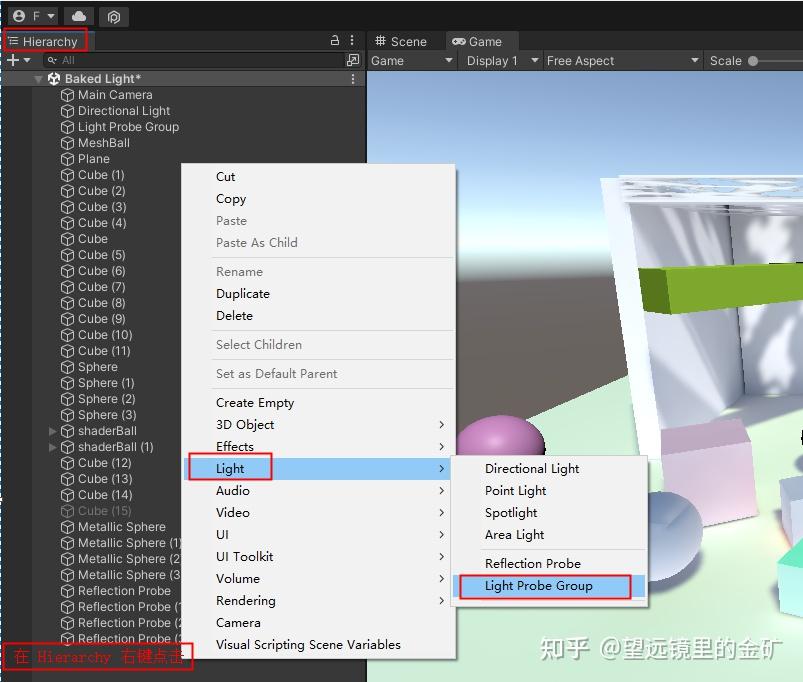
Task: Click the Plane object cube icon
Action: point(67,159)
